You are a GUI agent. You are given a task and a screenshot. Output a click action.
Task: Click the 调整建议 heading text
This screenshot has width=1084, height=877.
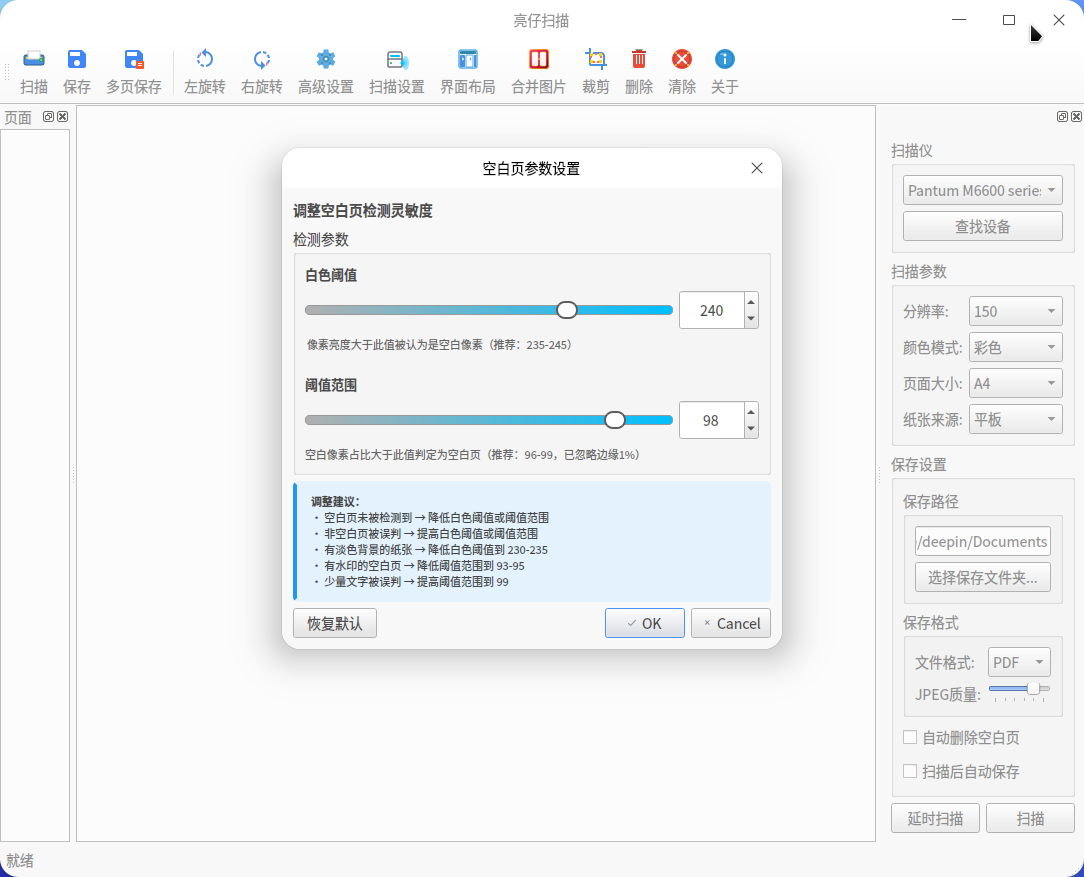[335, 502]
